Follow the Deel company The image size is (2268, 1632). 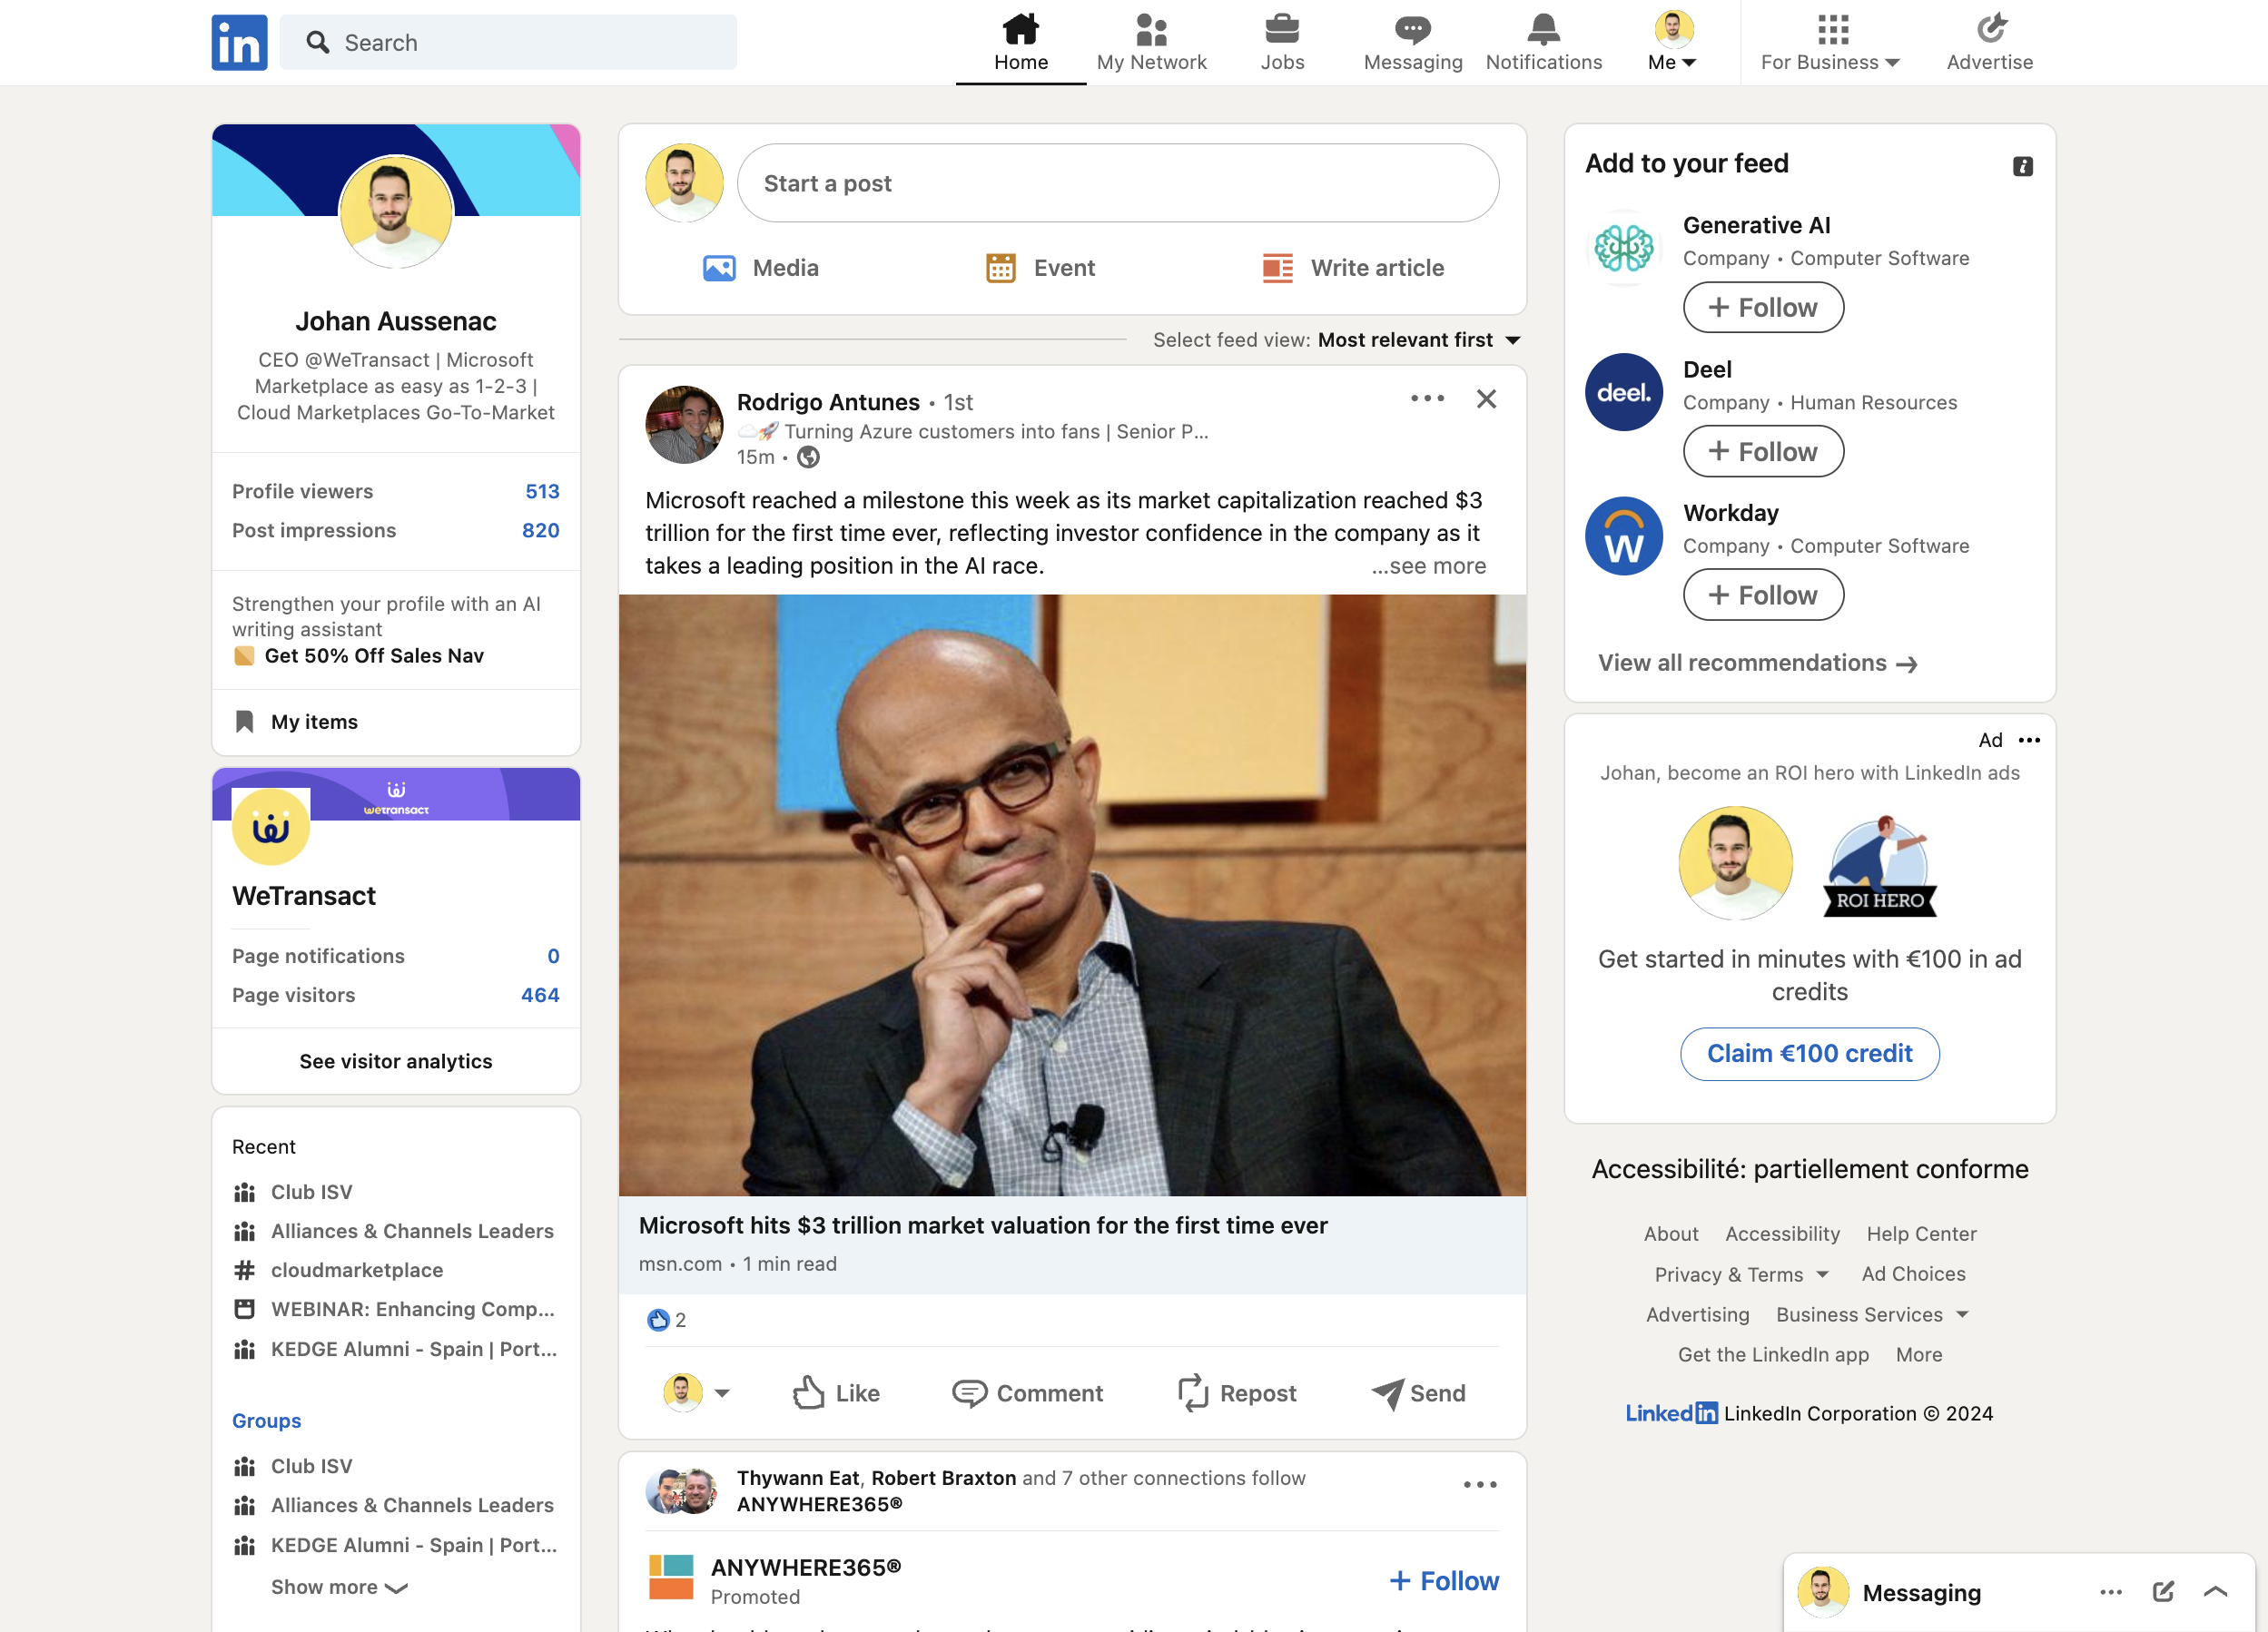[x=1763, y=451]
